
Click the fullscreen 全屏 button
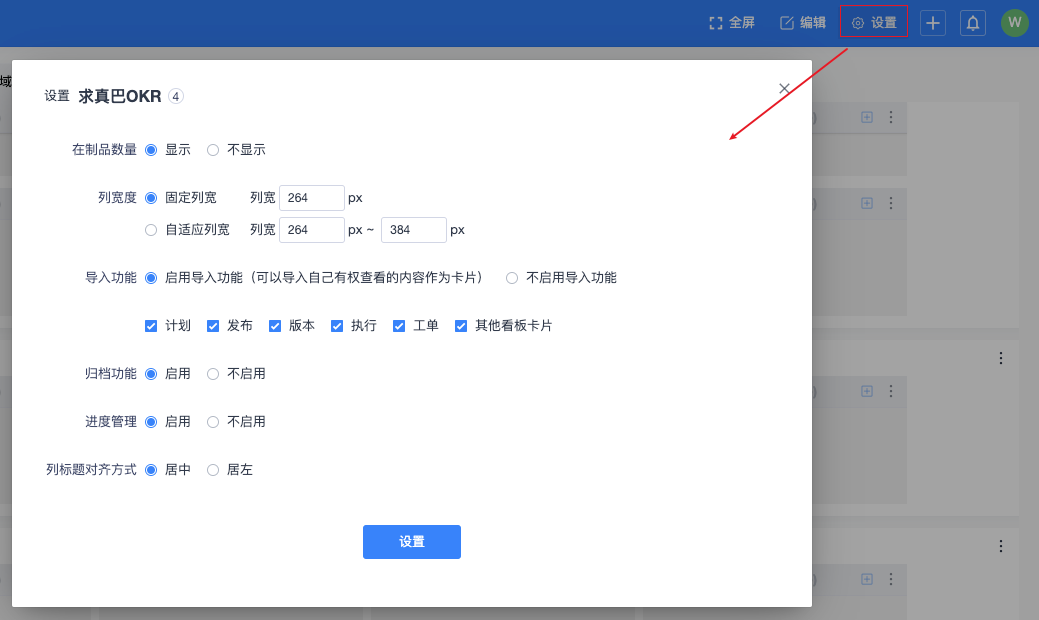click(732, 23)
